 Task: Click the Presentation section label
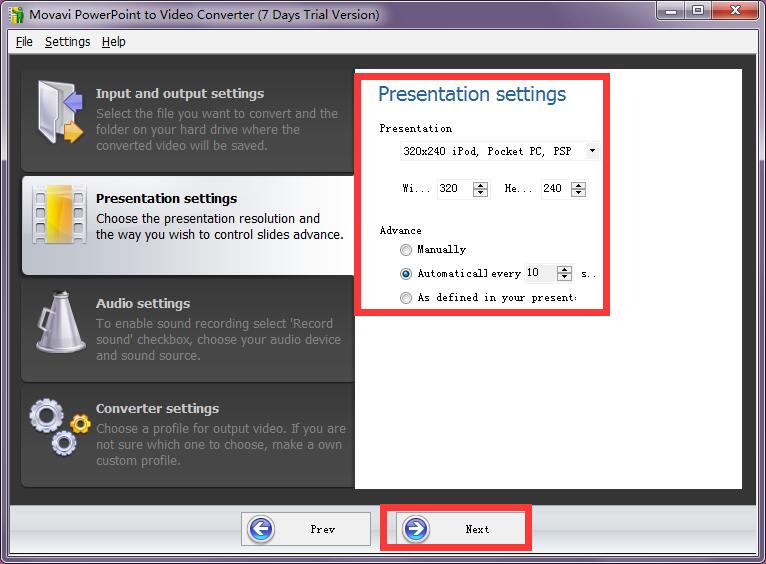[416, 128]
